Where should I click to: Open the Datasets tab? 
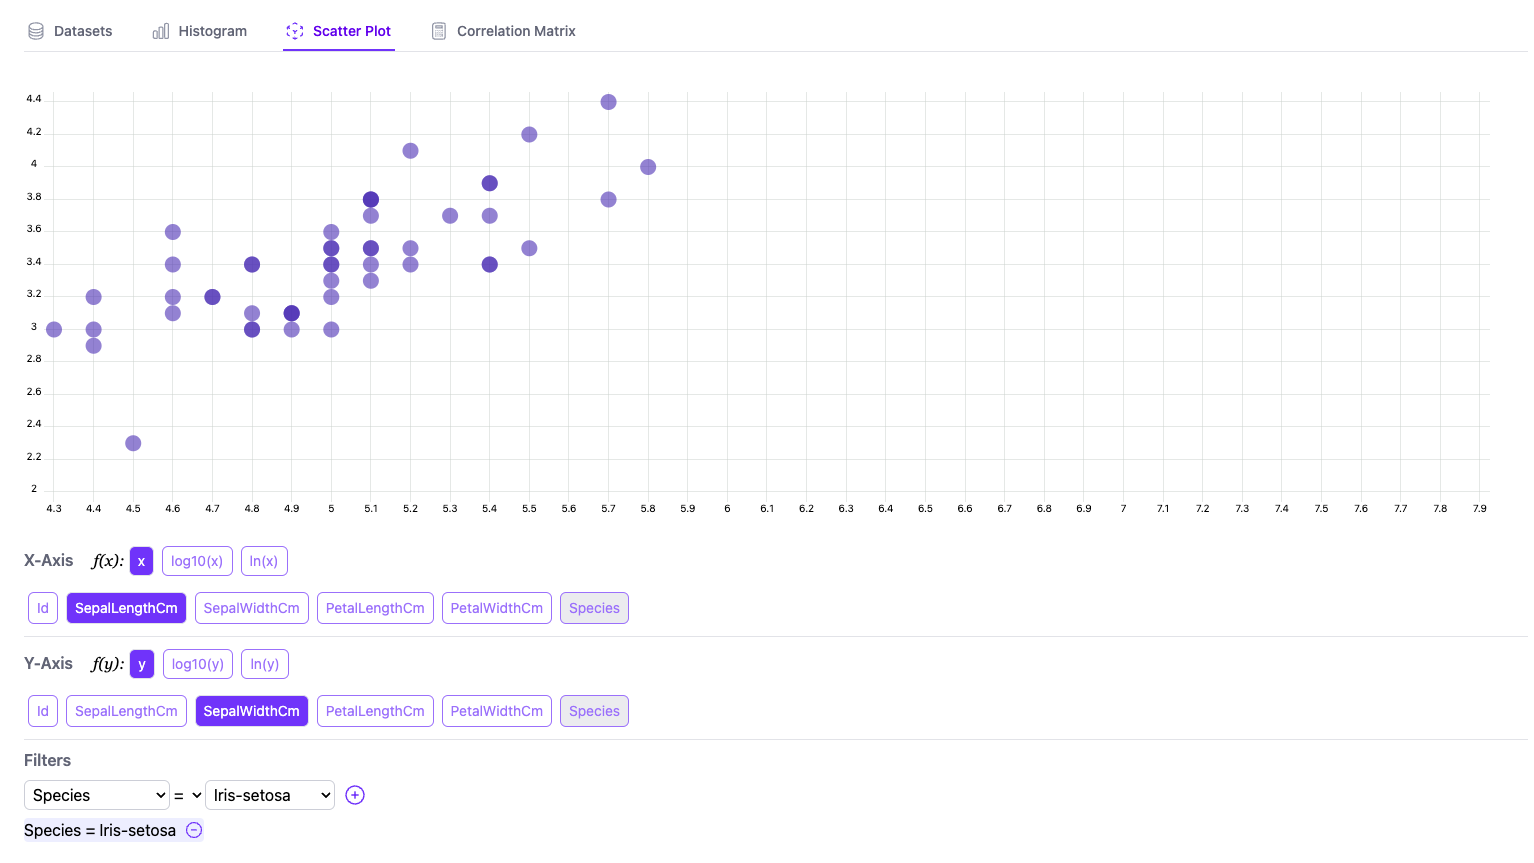pyautogui.click(x=70, y=31)
